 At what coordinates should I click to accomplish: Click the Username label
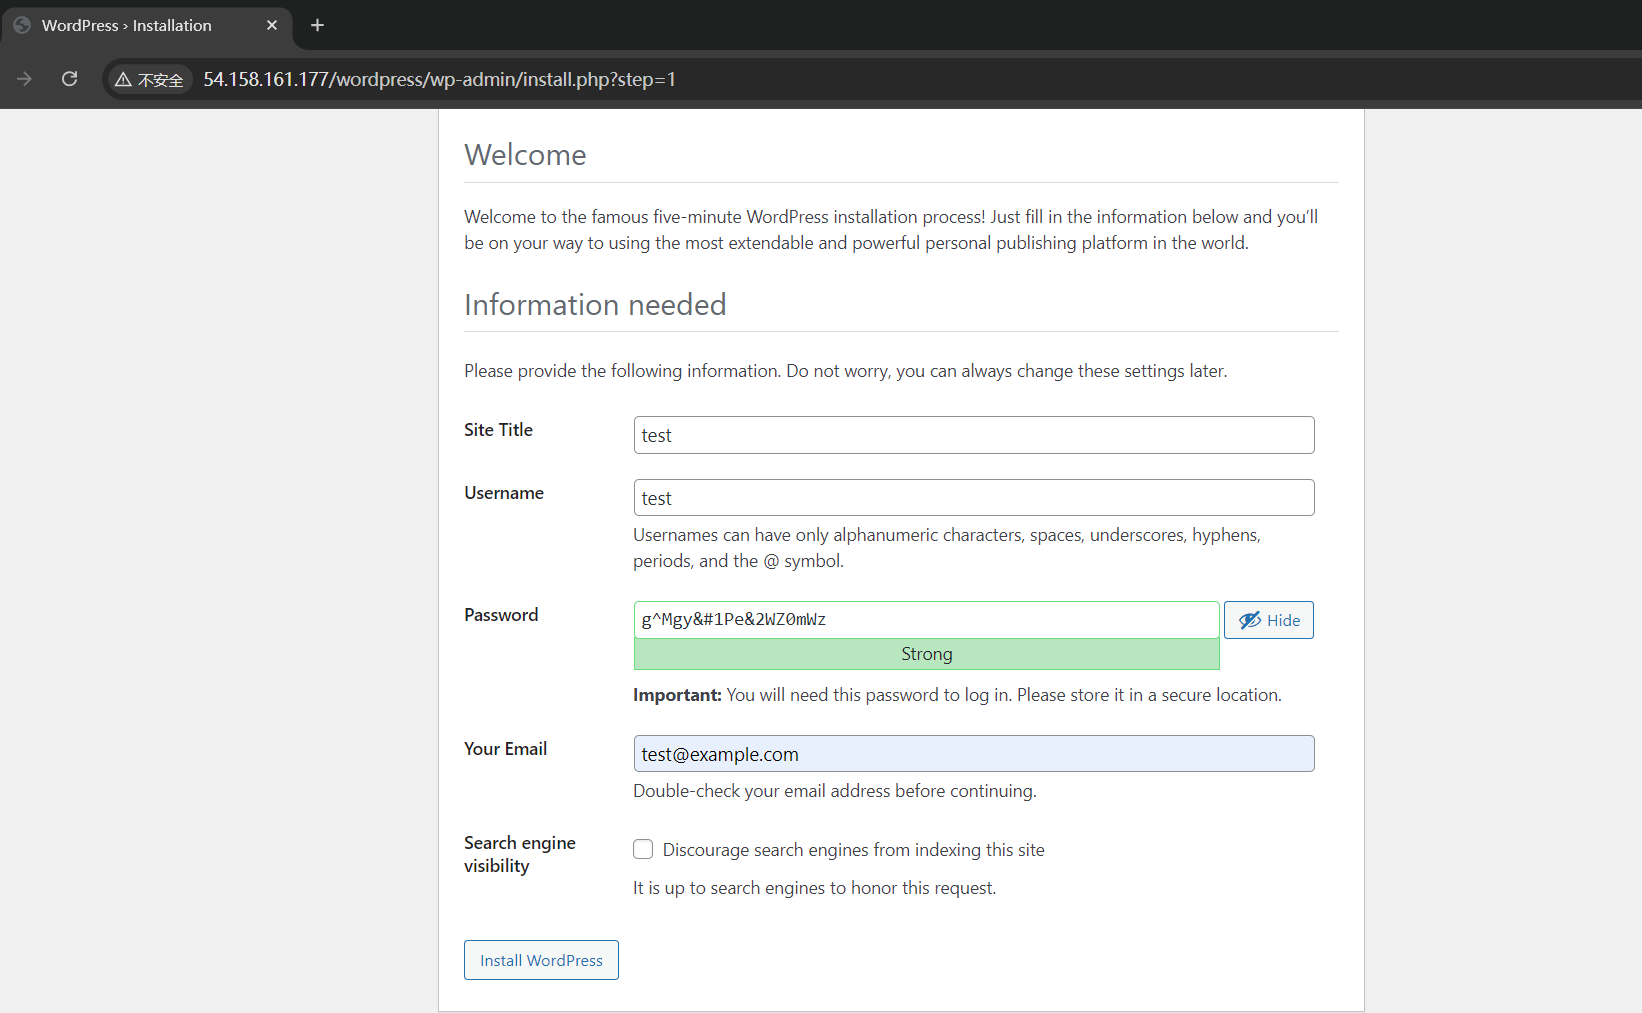[504, 493]
